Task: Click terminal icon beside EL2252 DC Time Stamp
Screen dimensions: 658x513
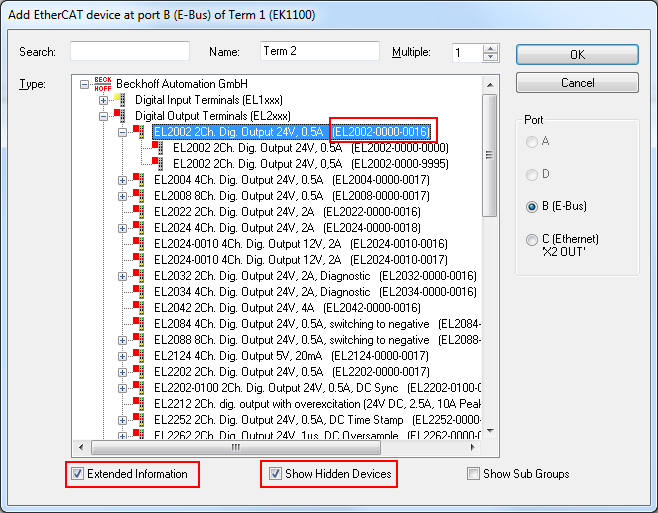Action: point(139,419)
